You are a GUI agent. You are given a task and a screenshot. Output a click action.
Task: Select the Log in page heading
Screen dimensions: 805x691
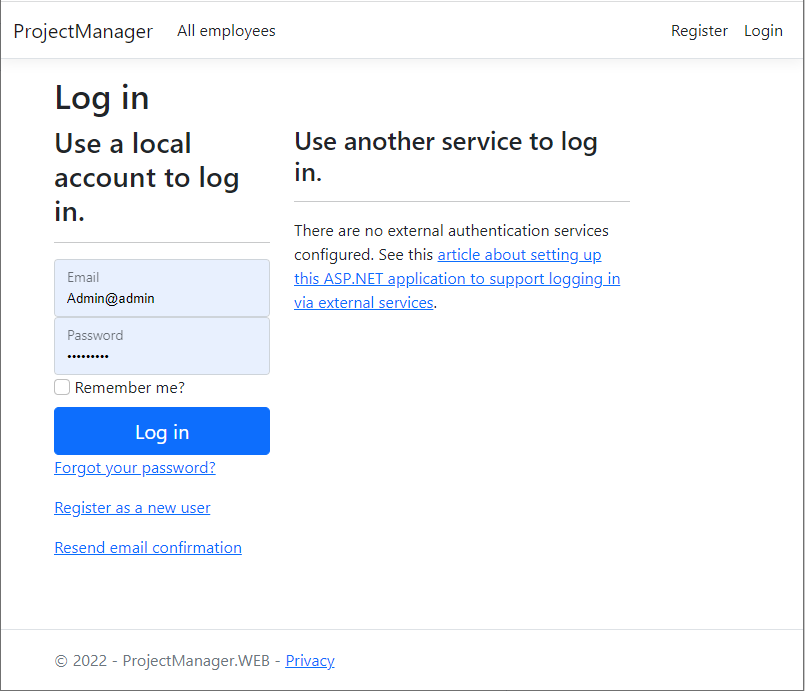click(102, 98)
